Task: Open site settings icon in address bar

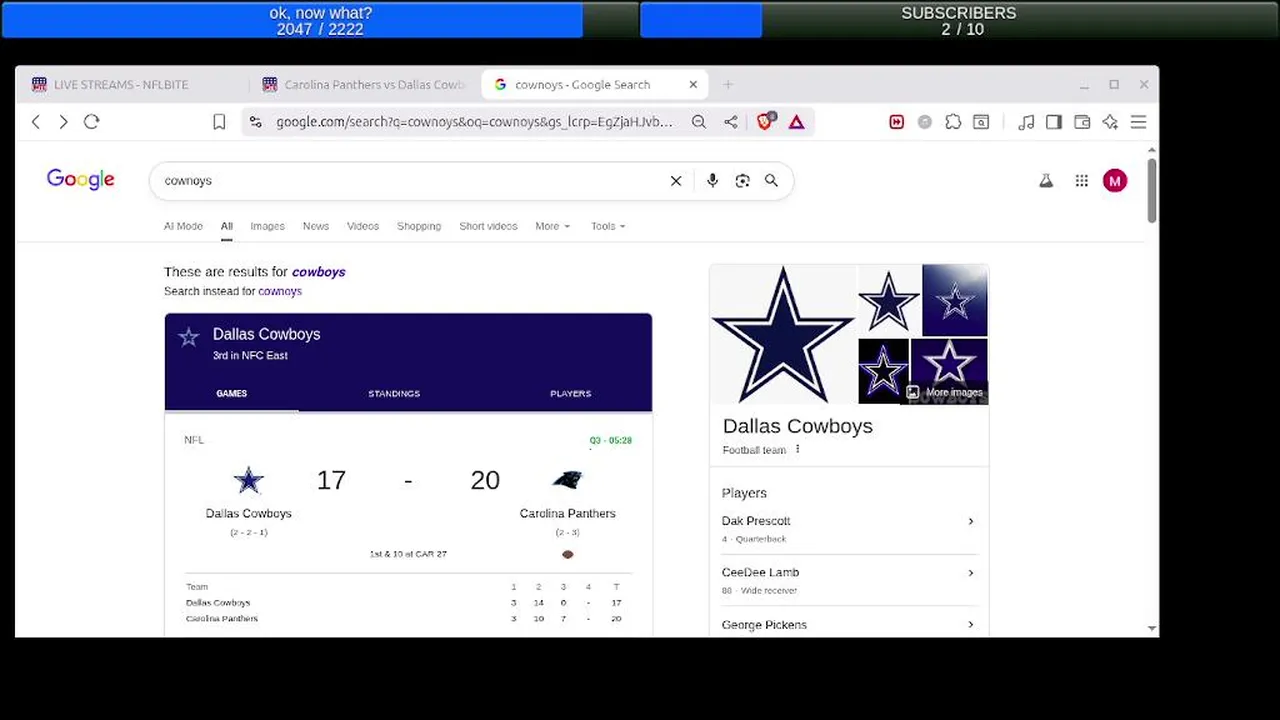Action: [x=255, y=122]
